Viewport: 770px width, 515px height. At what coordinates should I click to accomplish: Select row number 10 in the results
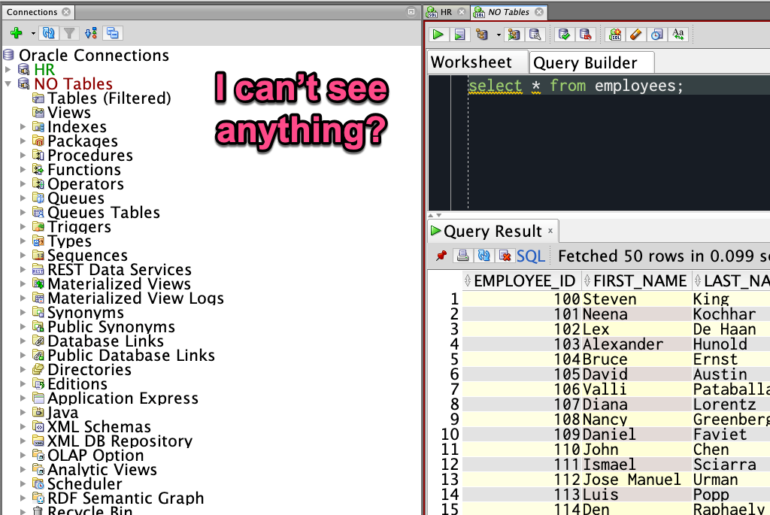[x=449, y=434]
